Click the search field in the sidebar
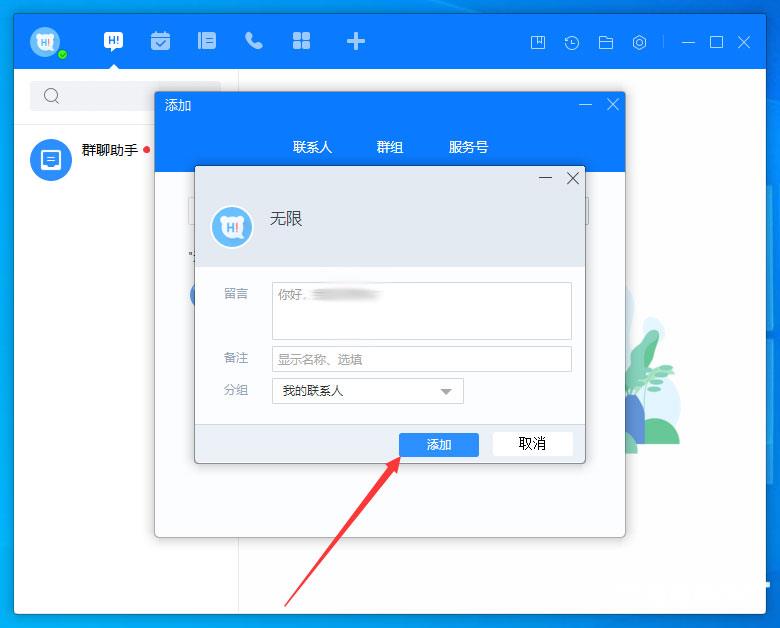This screenshot has height=628, width=780. 125,96
